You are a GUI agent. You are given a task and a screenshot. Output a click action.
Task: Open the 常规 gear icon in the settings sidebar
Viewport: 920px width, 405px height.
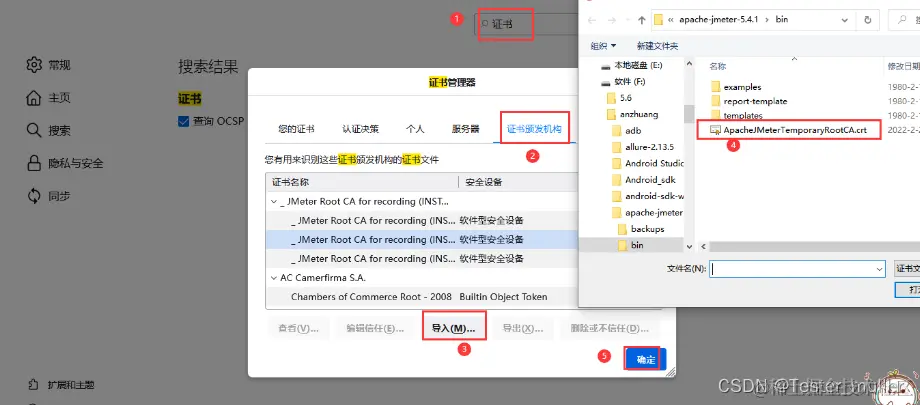34,65
